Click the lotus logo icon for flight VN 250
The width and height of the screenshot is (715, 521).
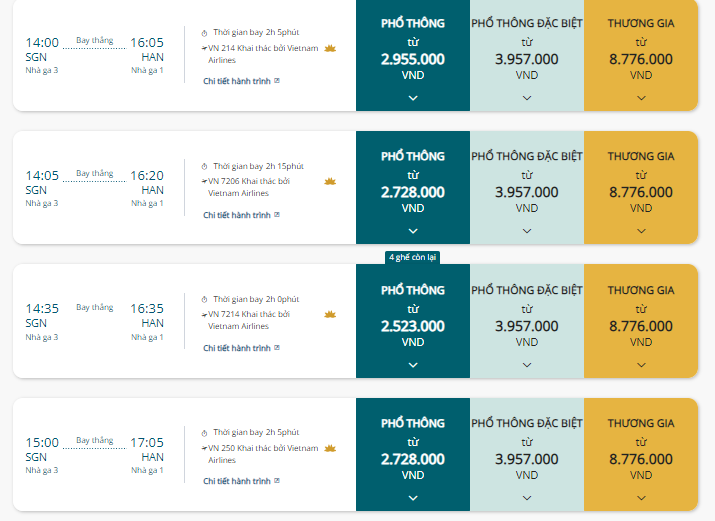(x=330, y=449)
